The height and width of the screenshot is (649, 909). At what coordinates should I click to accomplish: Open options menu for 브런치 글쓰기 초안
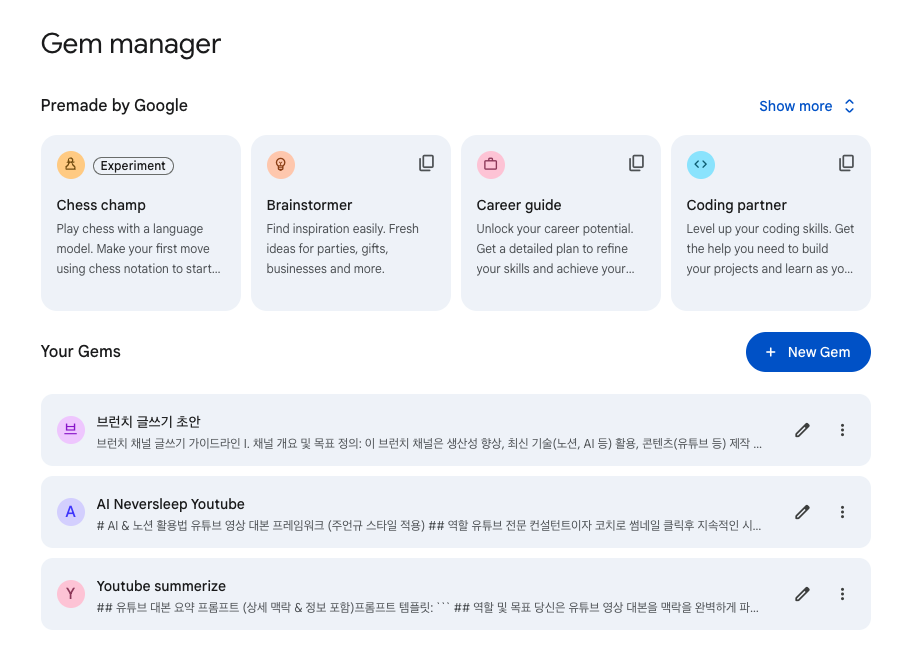pyautogui.click(x=842, y=429)
